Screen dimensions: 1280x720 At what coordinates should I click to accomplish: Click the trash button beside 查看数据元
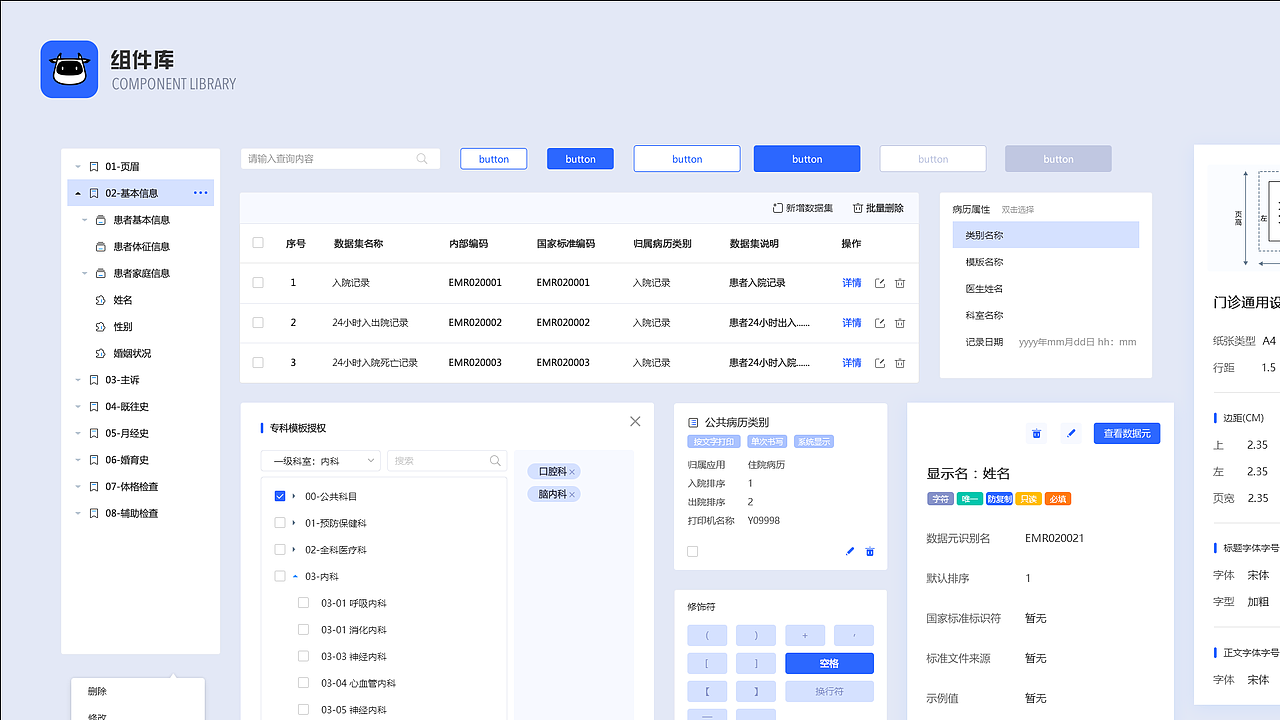coord(1037,433)
